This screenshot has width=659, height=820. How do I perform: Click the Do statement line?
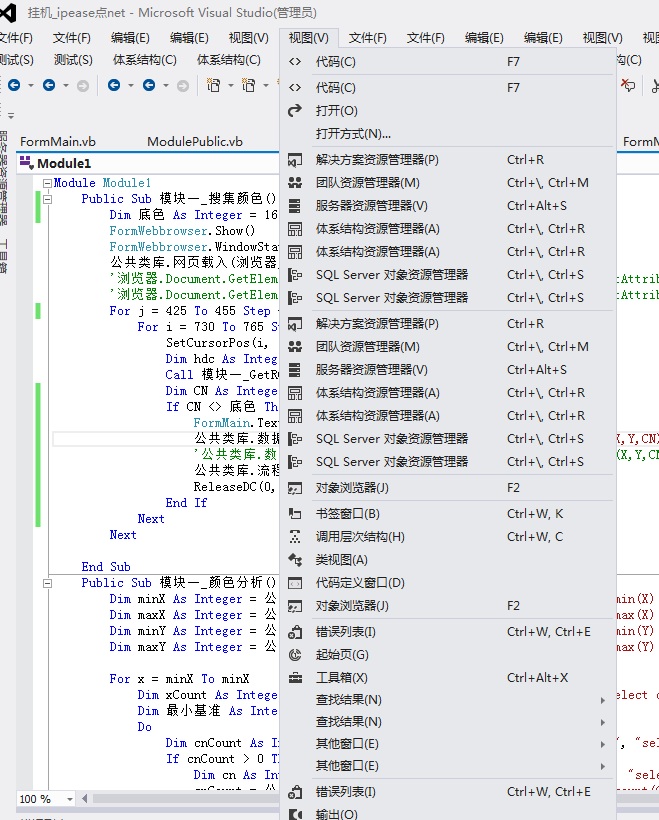pyautogui.click(x=145, y=727)
